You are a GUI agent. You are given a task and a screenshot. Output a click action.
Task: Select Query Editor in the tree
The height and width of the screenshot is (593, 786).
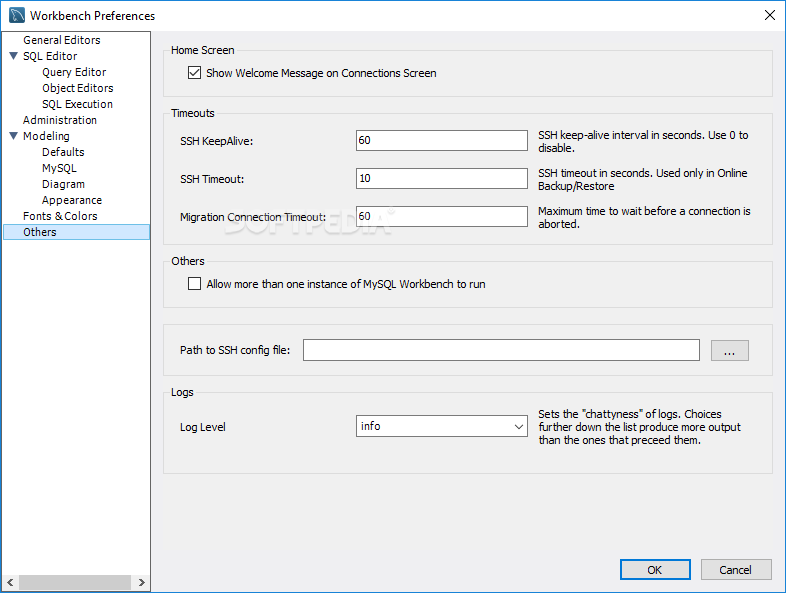click(x=74, y=72)
